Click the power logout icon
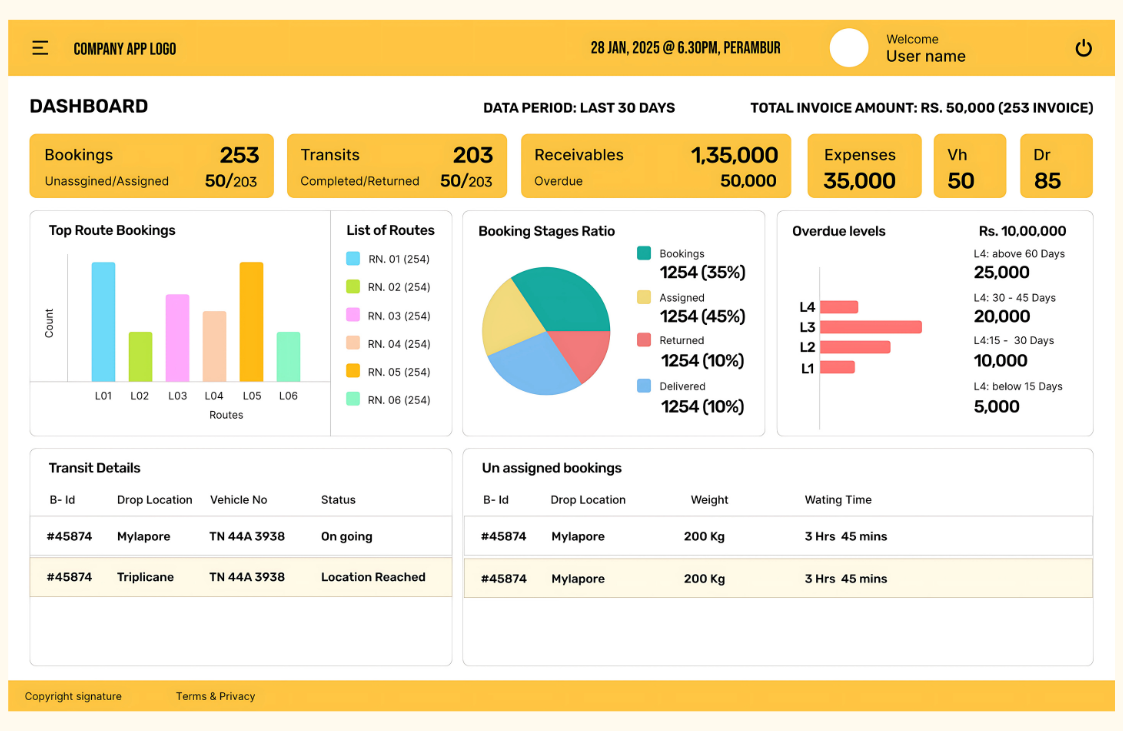1123x731 pixels. pyautogui.click(x=1084, y=48)
